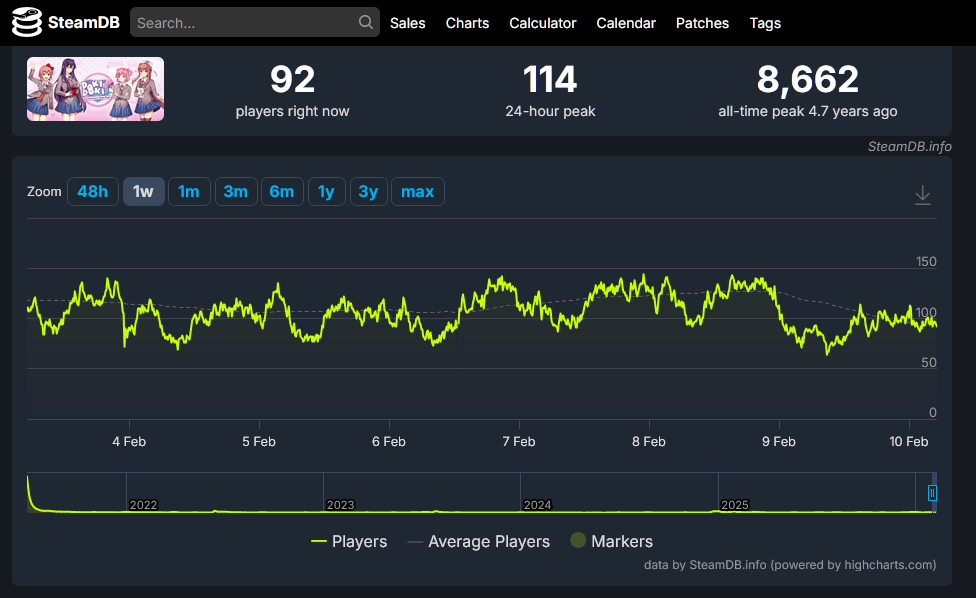Image resolution: width=976 pixels, height=598 pixels.
Task: Set chart zoom to 1m
Action: [189, 192]
